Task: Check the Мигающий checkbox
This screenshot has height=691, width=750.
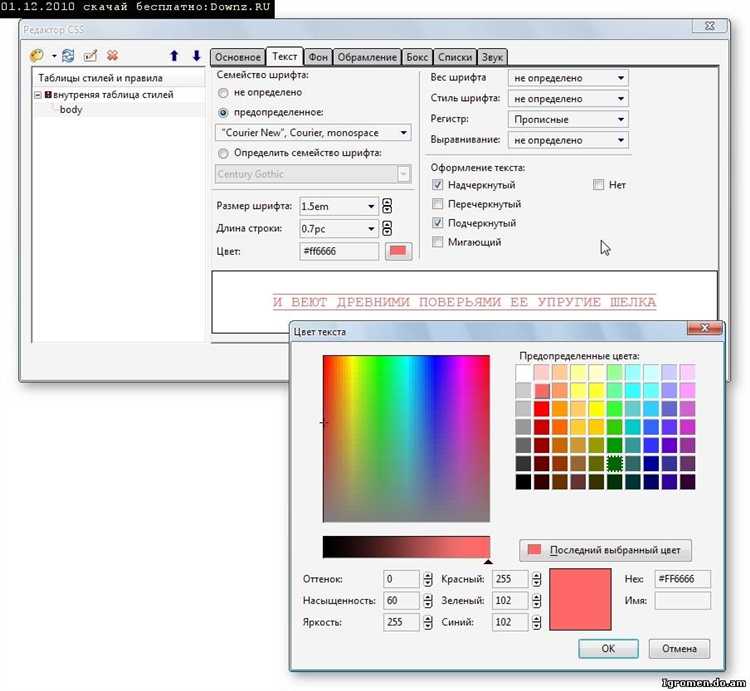Action: coord(437,242)
